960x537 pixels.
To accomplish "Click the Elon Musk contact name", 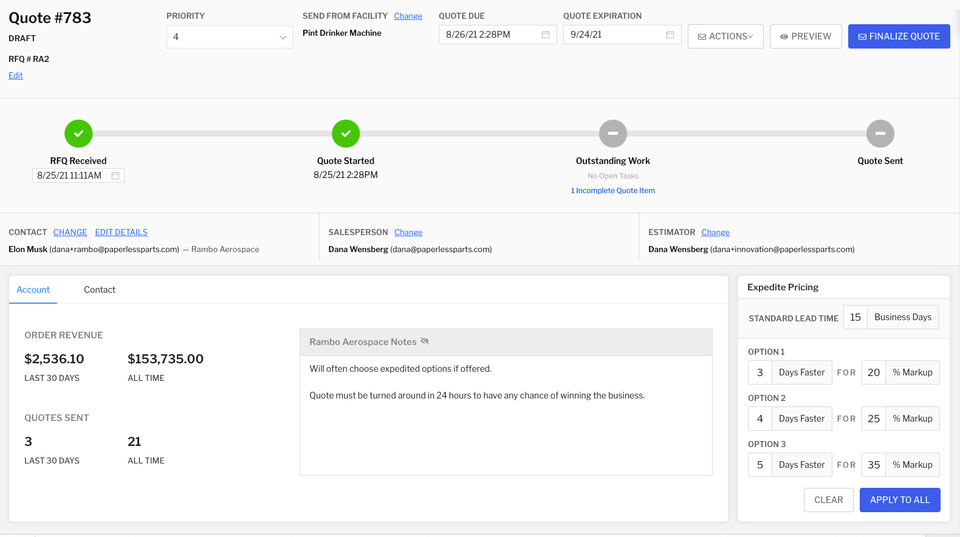I will pos(28,249).
